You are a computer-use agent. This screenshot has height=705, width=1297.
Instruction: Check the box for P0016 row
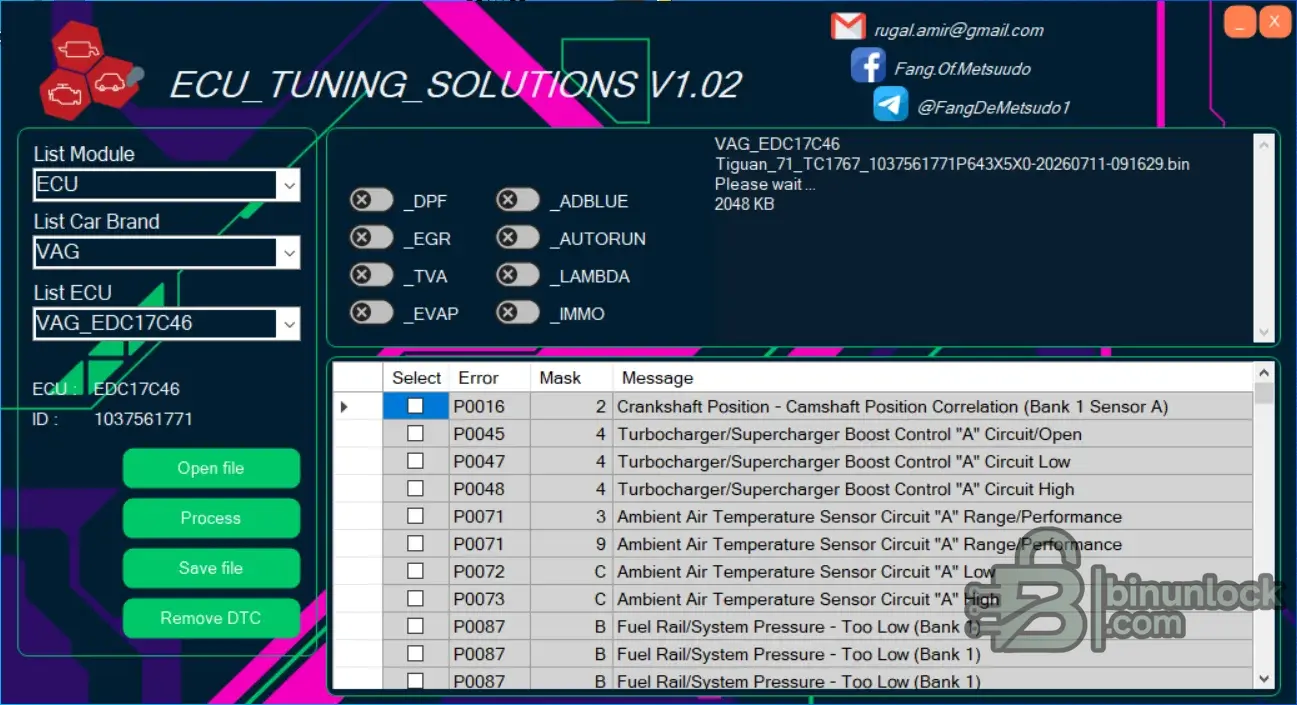click(x=415, y=406)
